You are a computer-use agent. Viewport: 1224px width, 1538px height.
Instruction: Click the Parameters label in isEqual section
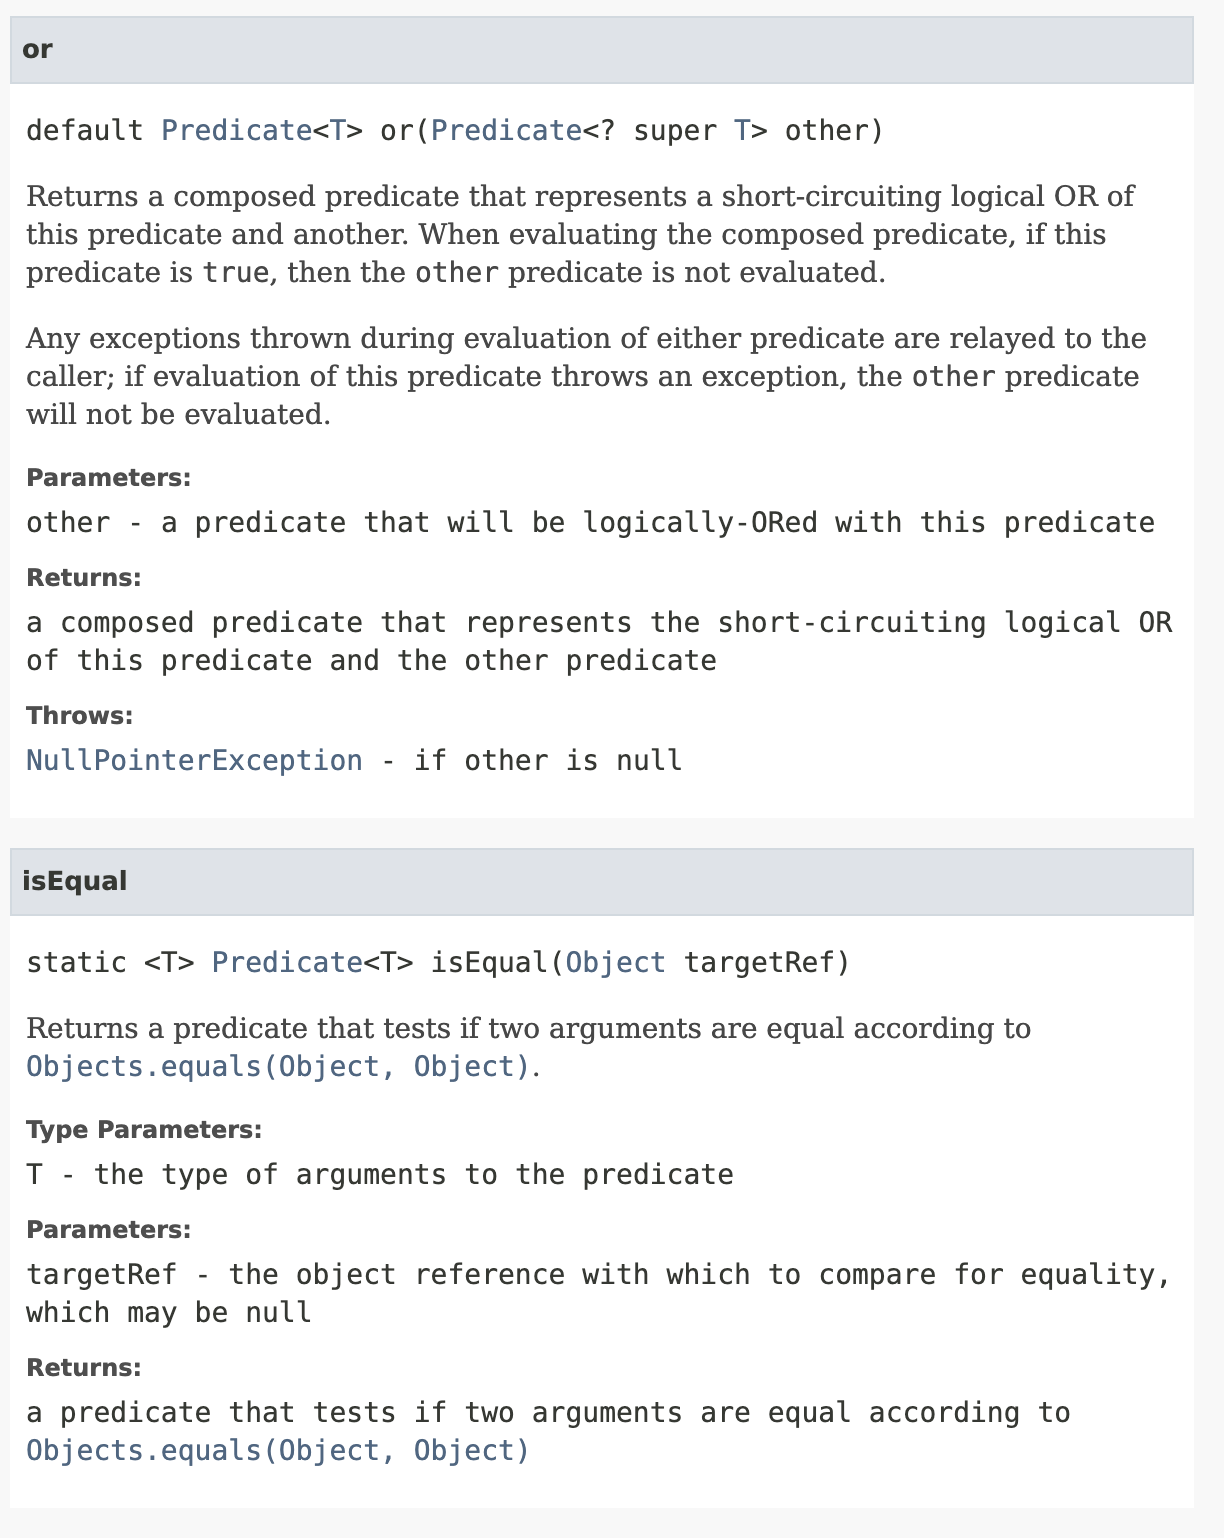pos(108,1230)
